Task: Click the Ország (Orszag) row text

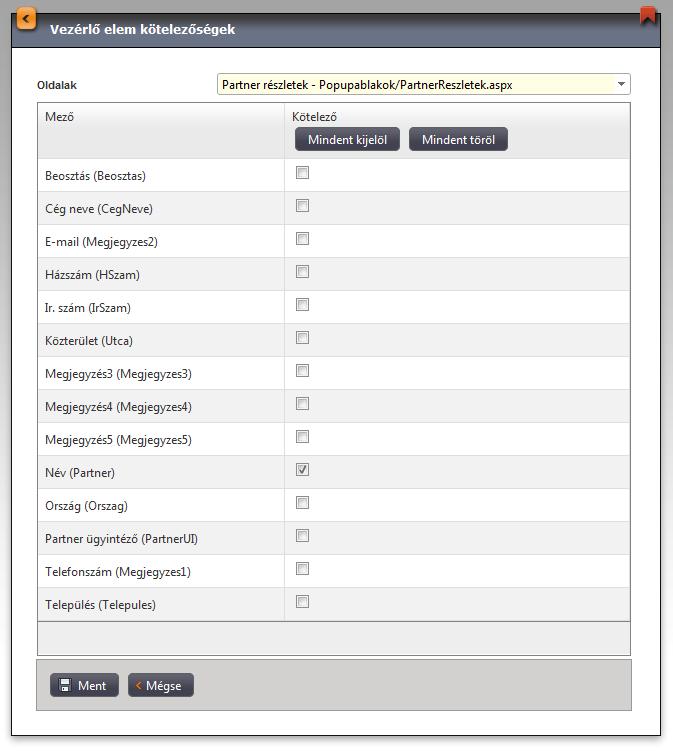Action: coord(86,506)
